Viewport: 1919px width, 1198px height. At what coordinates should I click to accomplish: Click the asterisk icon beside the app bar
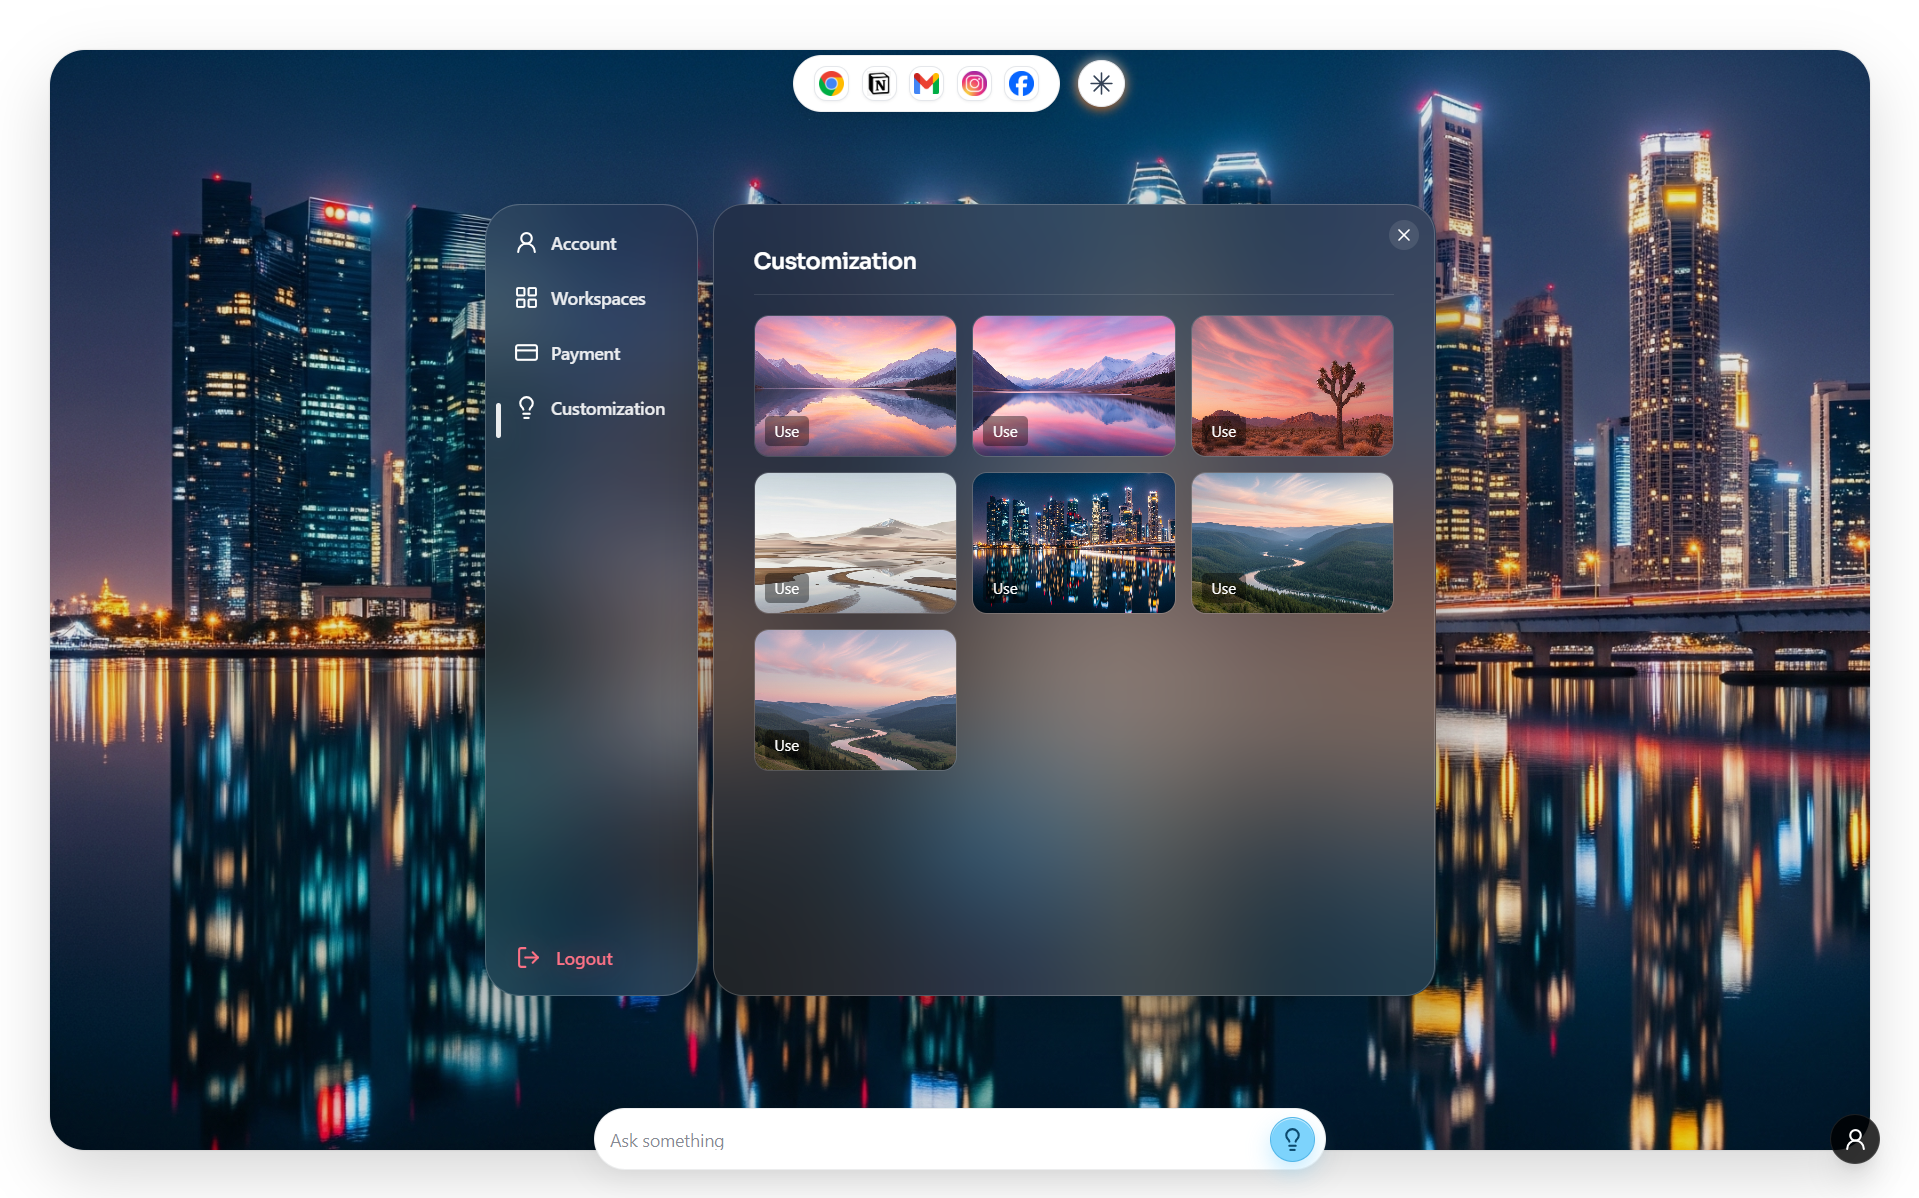tap(1101, 84)
